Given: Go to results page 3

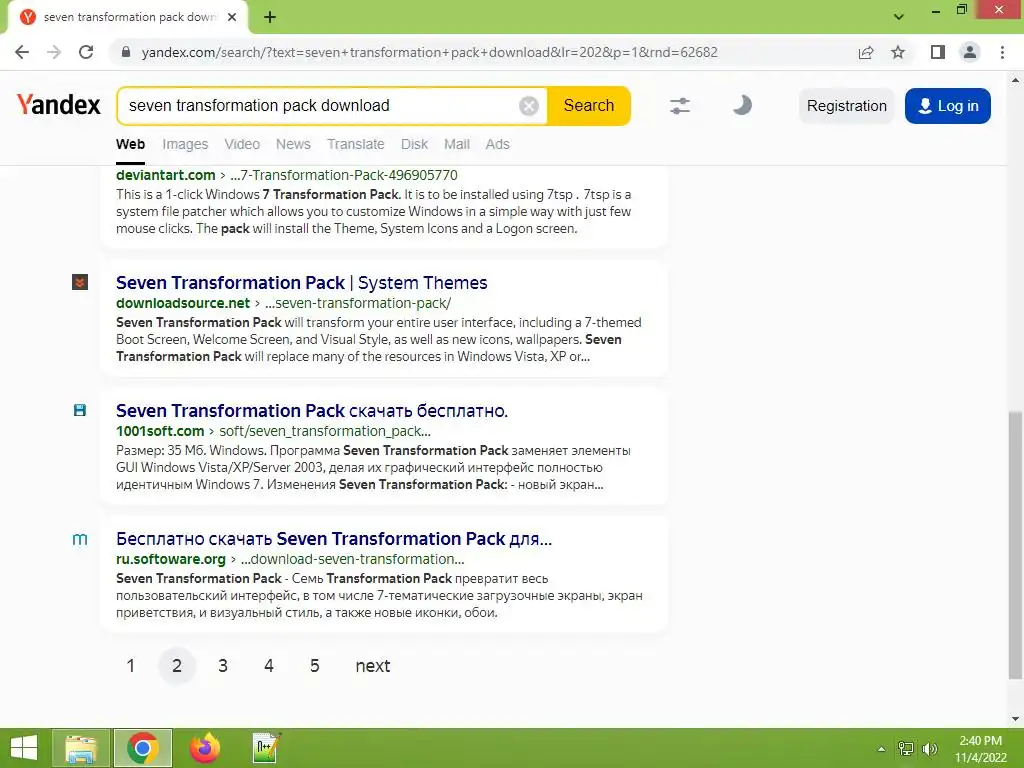Looking at the screenshot, I should (x=223, y=665).
